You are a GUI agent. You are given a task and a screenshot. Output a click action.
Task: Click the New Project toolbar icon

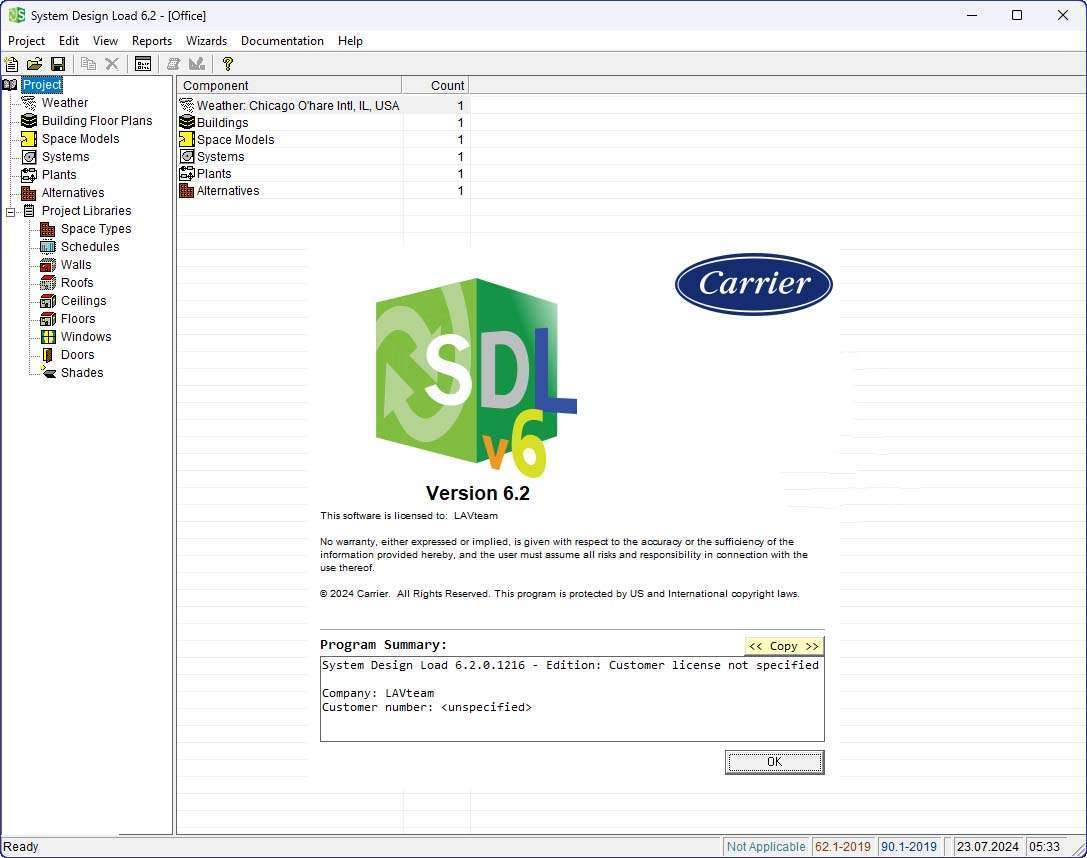click(x=12, y=64)
